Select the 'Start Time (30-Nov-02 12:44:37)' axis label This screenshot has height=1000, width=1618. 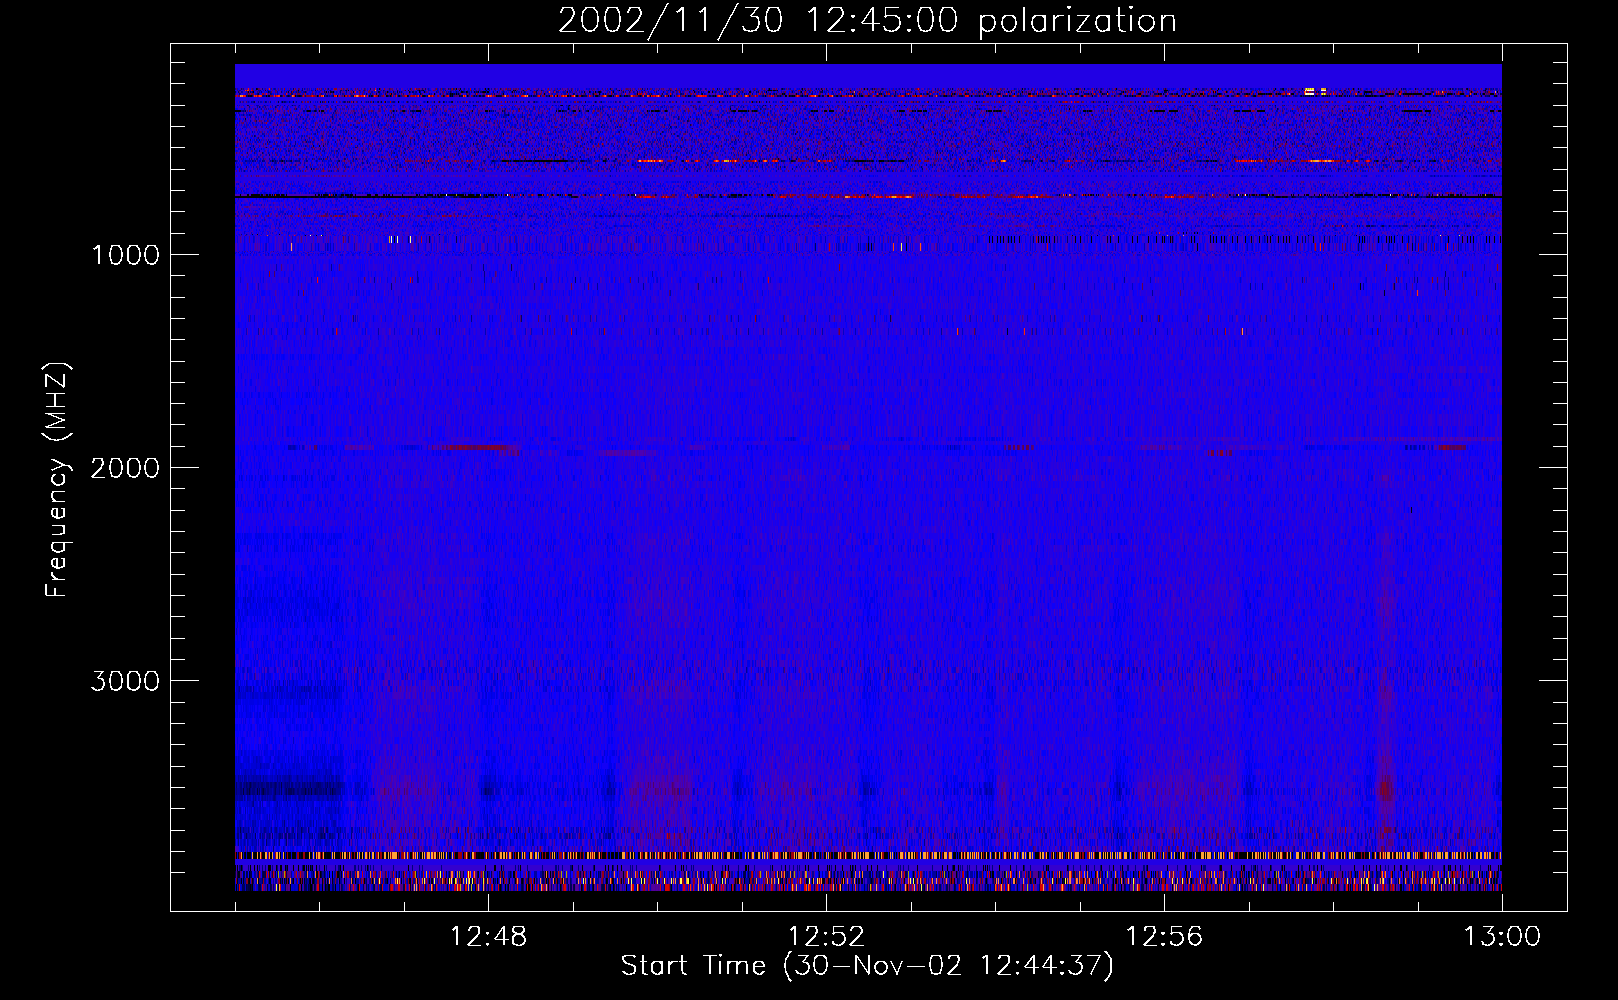click(867, 966)
